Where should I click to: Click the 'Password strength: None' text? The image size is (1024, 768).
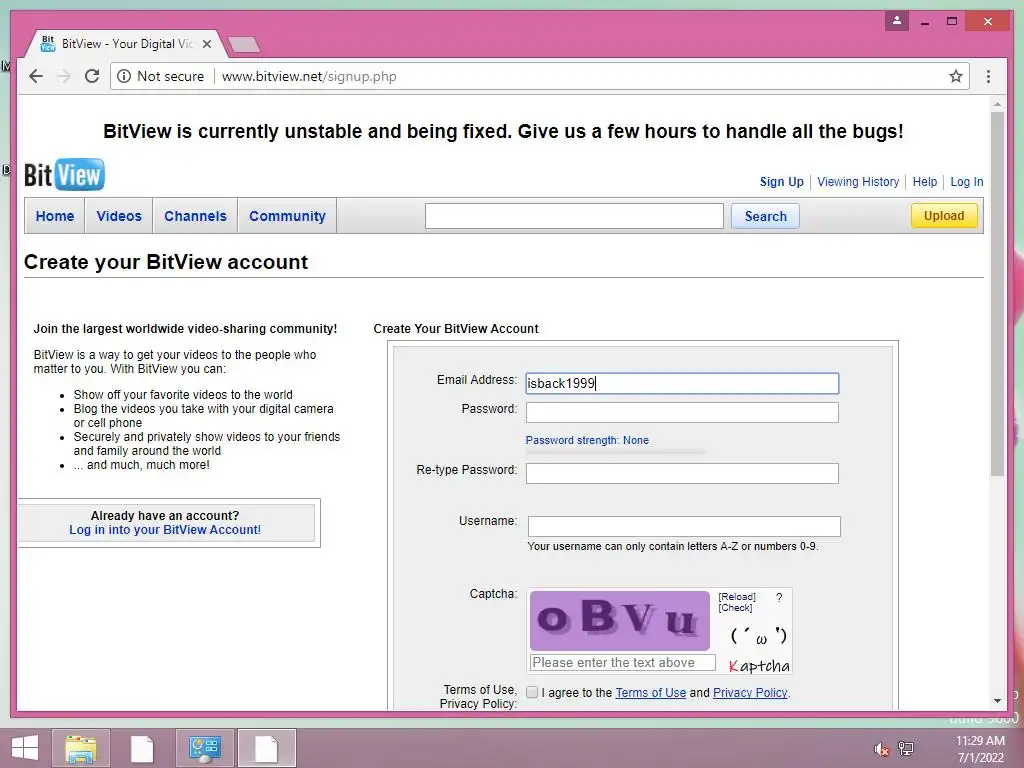(587, 440)
